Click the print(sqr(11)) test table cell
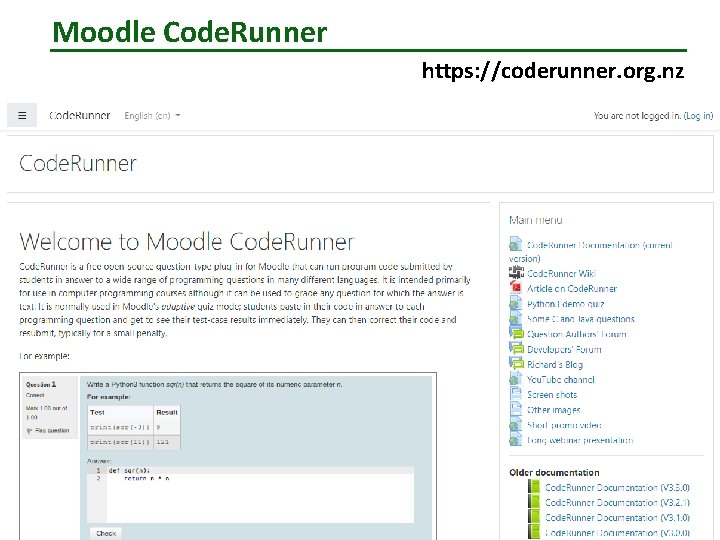Viewport: 720px width, 540px height. pyautogui.click(x=120, y=442)
